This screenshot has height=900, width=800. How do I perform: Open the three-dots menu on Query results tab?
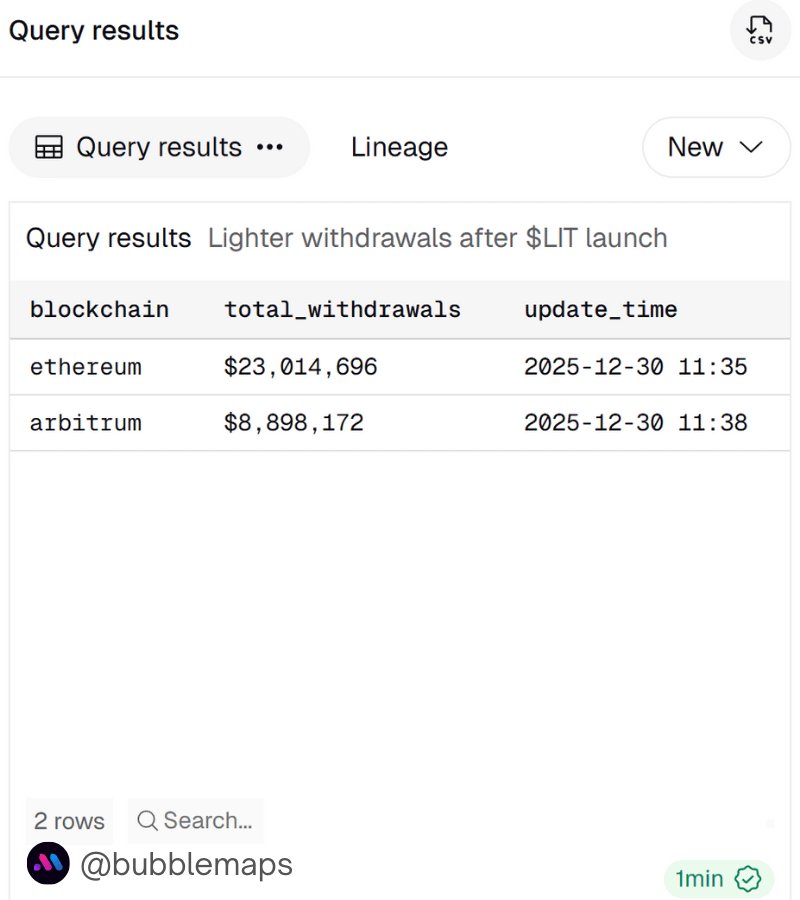pos(270,148)
